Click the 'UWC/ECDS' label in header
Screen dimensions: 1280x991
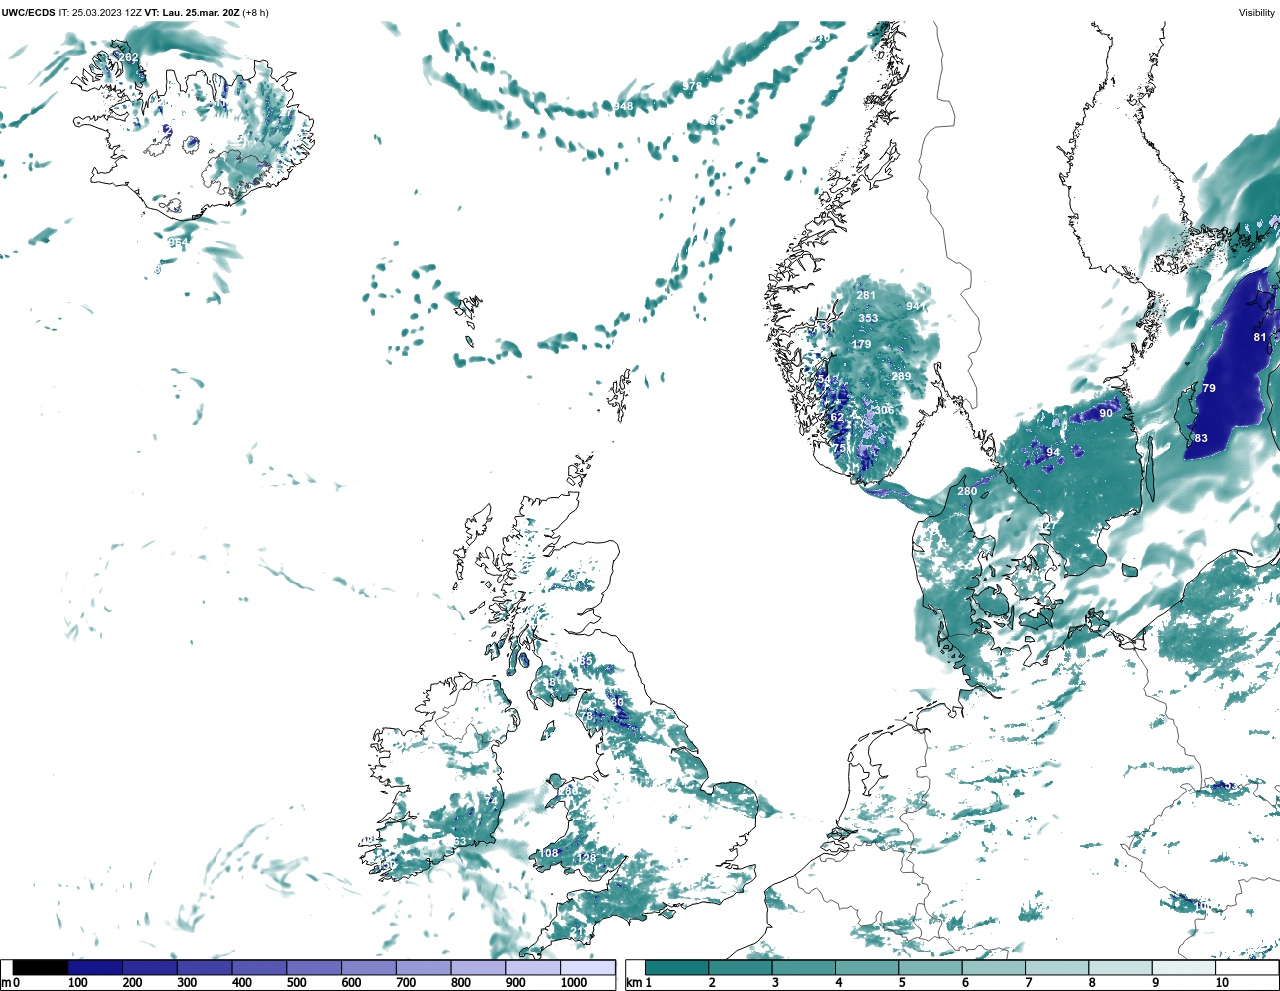pos(28,13)
